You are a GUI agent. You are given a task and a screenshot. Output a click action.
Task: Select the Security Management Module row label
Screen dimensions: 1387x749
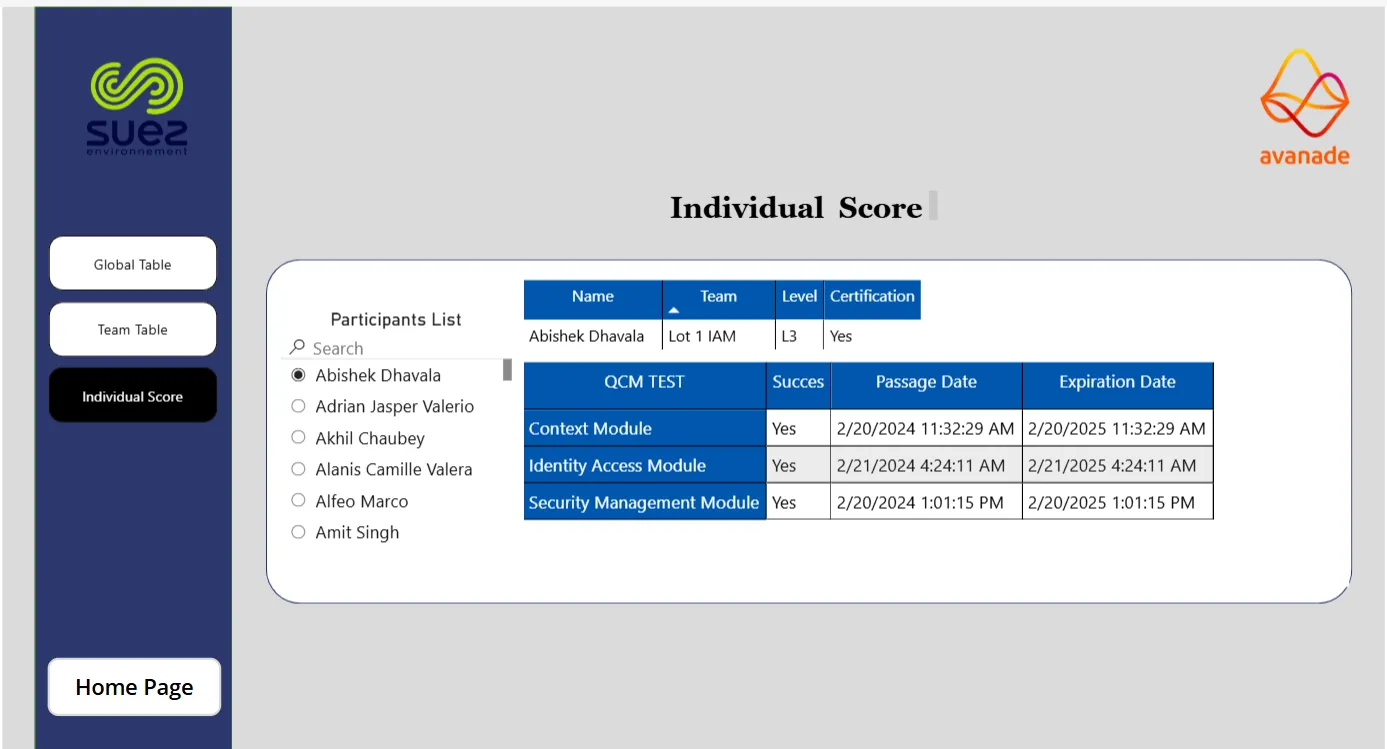point(644,502)
